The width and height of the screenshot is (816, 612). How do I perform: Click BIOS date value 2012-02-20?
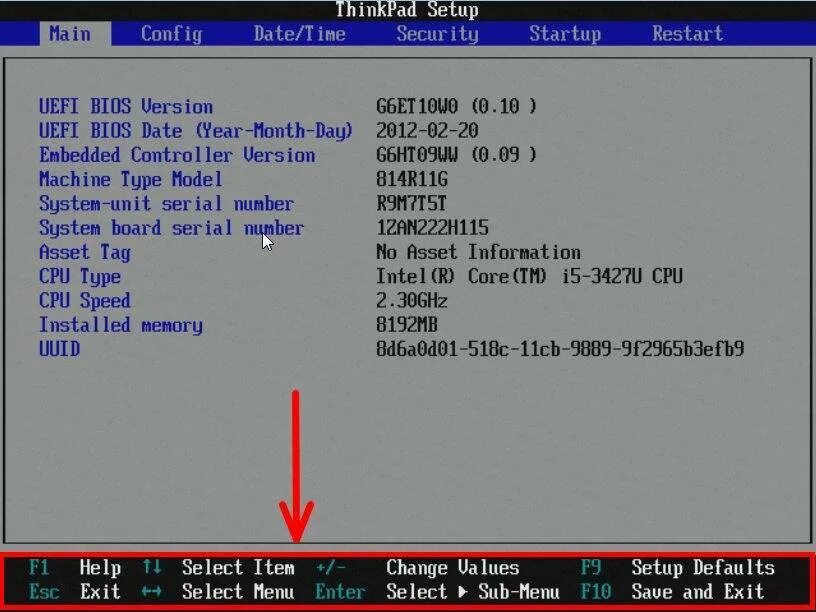427,131
